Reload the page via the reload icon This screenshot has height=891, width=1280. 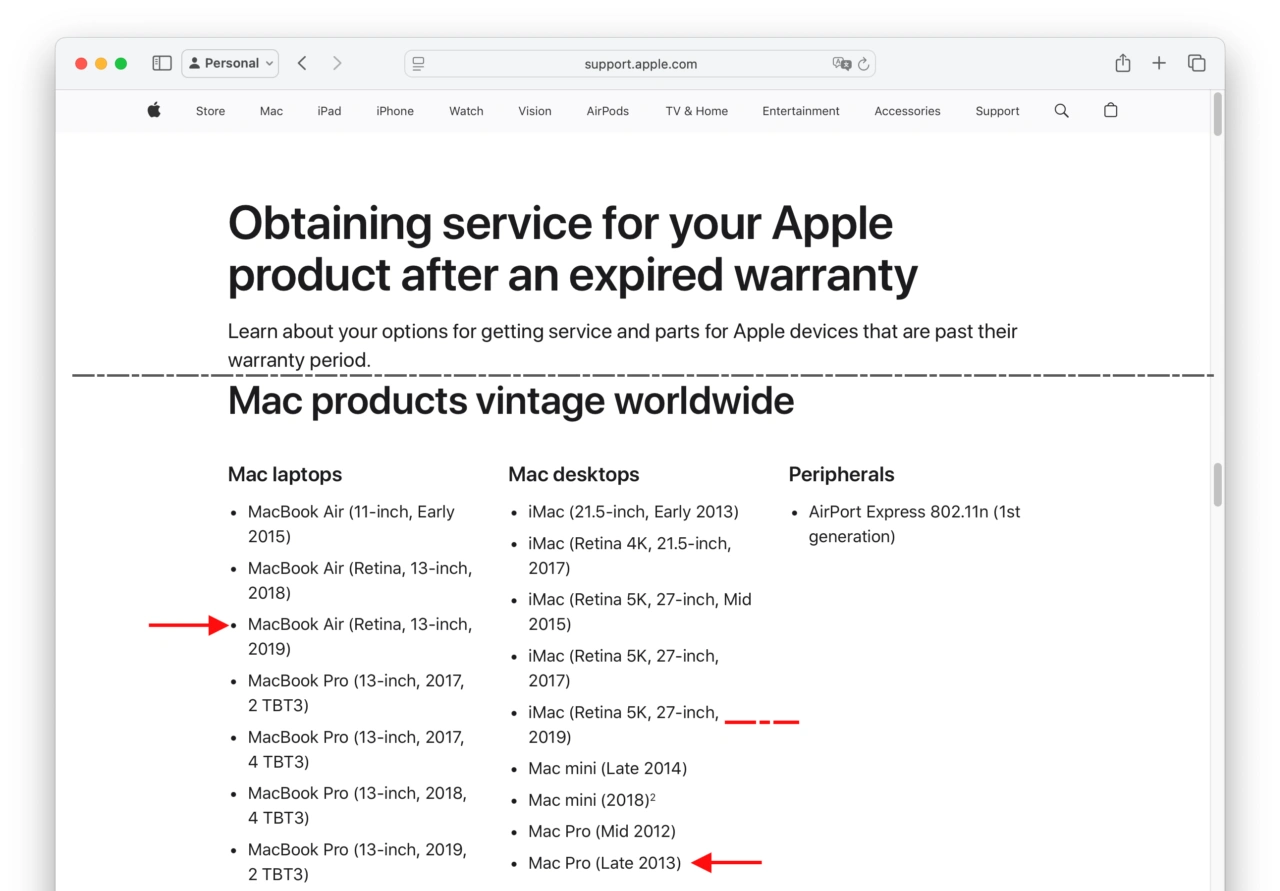pos(864,63)
